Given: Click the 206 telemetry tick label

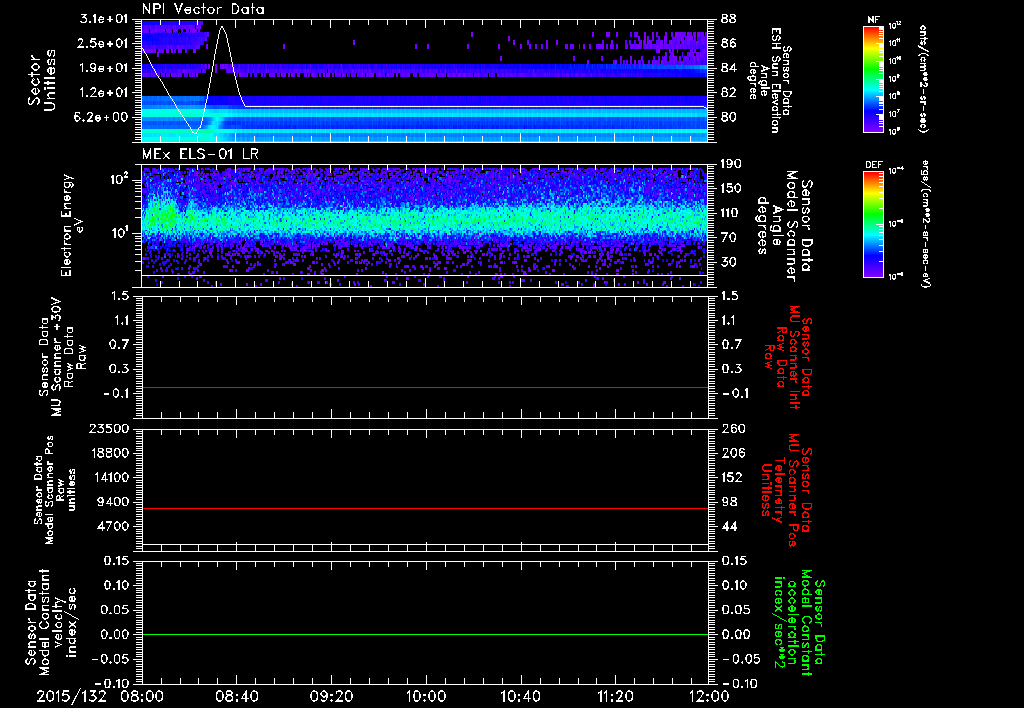Looking at the screenshot, I should tap(731, 453).
